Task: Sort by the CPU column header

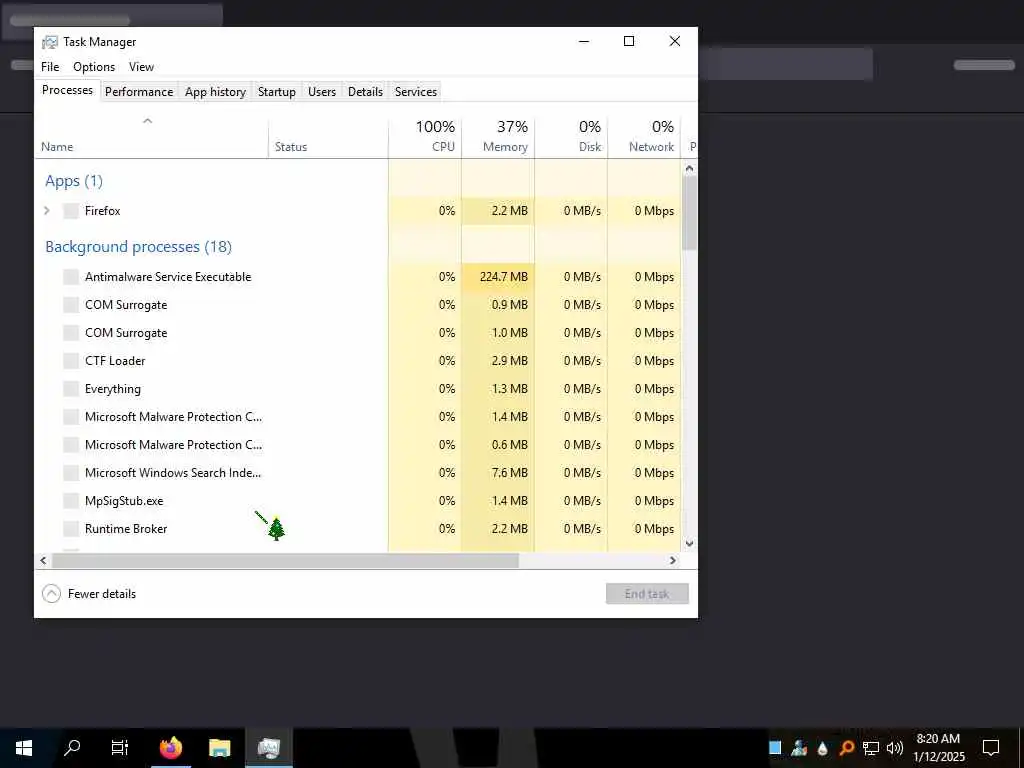Action: coord(425,136)
